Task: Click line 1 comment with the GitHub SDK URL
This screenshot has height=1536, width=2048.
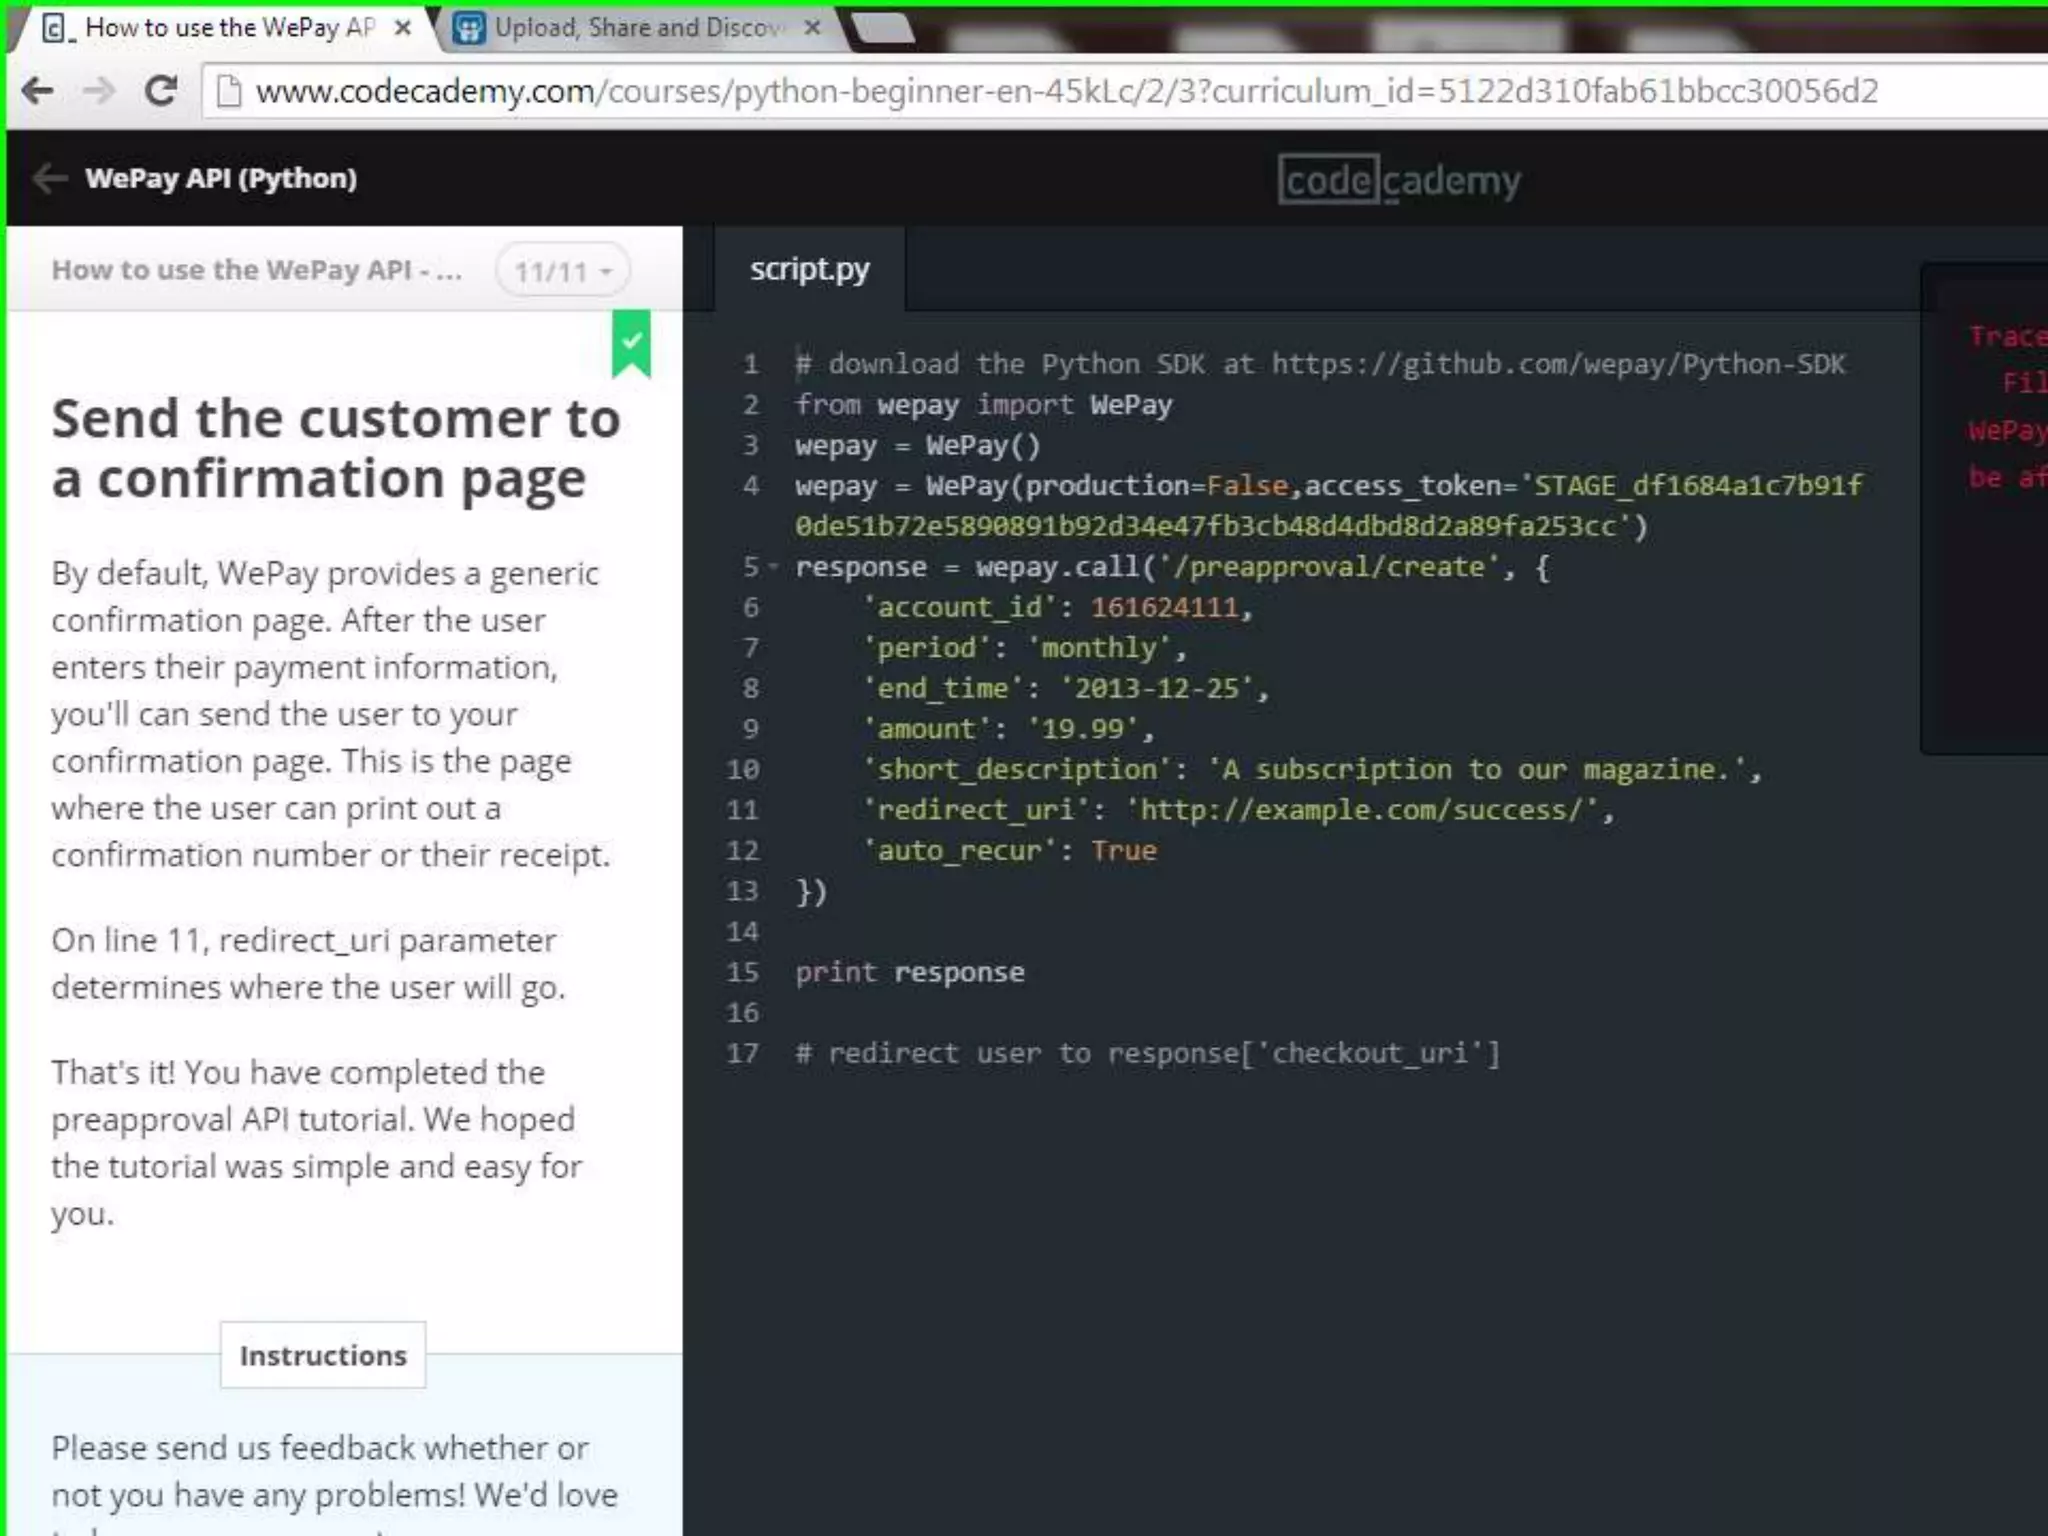Action: [x=1320, y=364]
